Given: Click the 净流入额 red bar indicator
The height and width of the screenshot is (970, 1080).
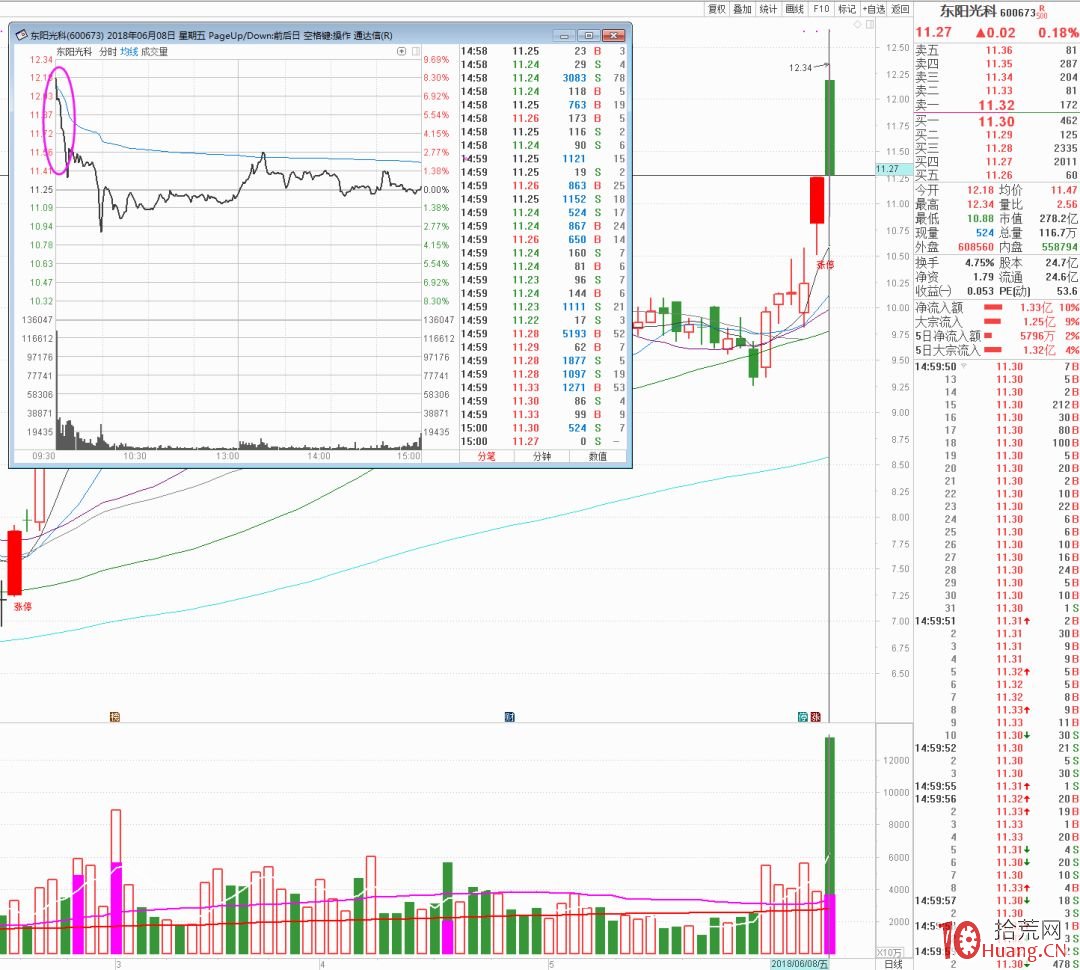Looking at the screenshot, I should (993, 307).
